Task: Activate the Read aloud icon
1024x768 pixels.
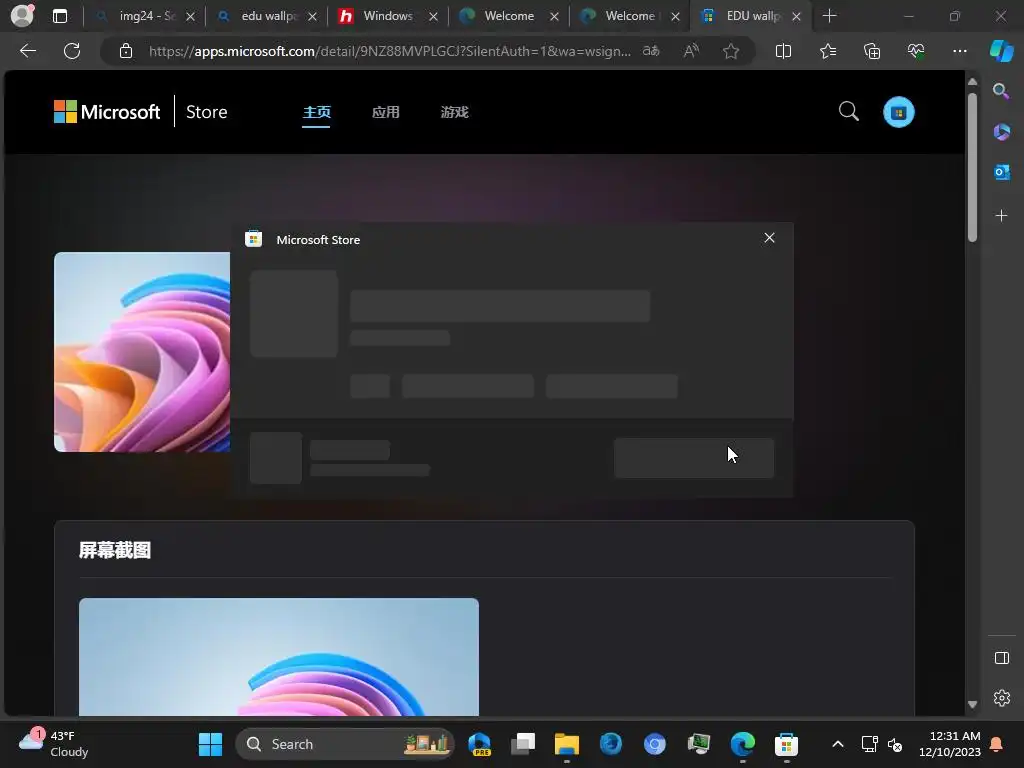Action: point(691,51)
